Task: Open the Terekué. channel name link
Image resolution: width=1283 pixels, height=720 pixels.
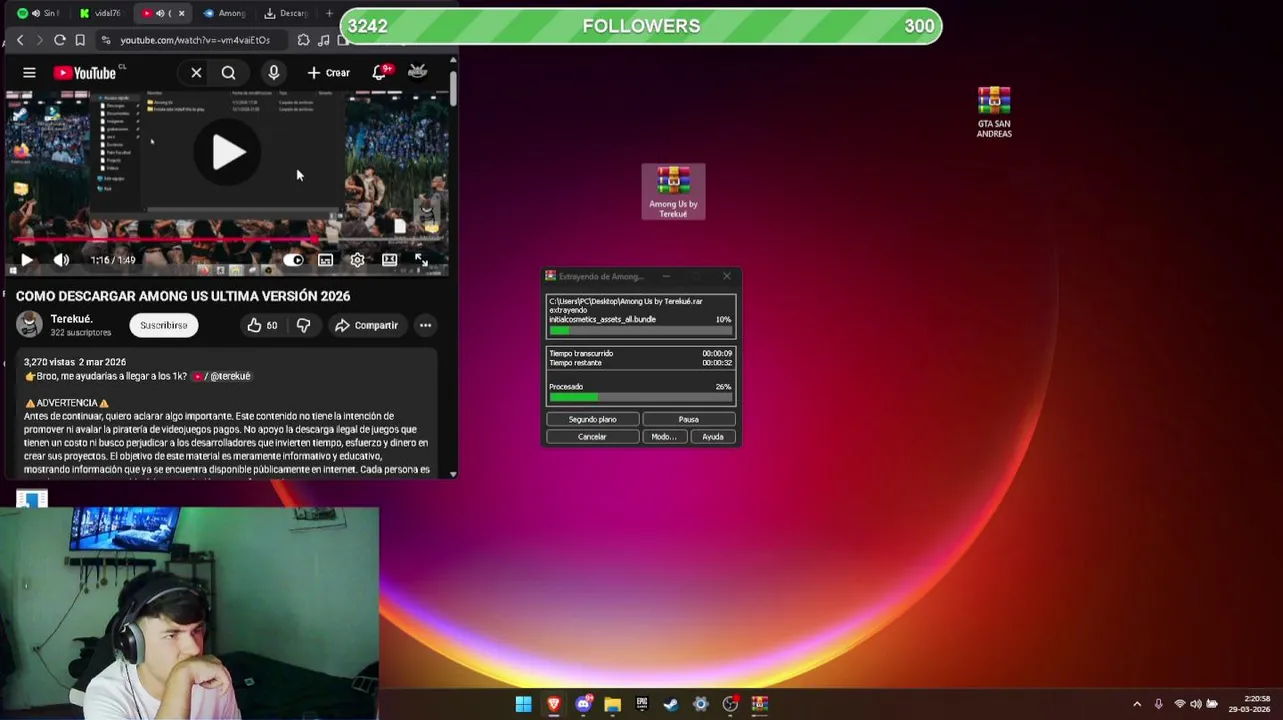Action: [71, 319]
